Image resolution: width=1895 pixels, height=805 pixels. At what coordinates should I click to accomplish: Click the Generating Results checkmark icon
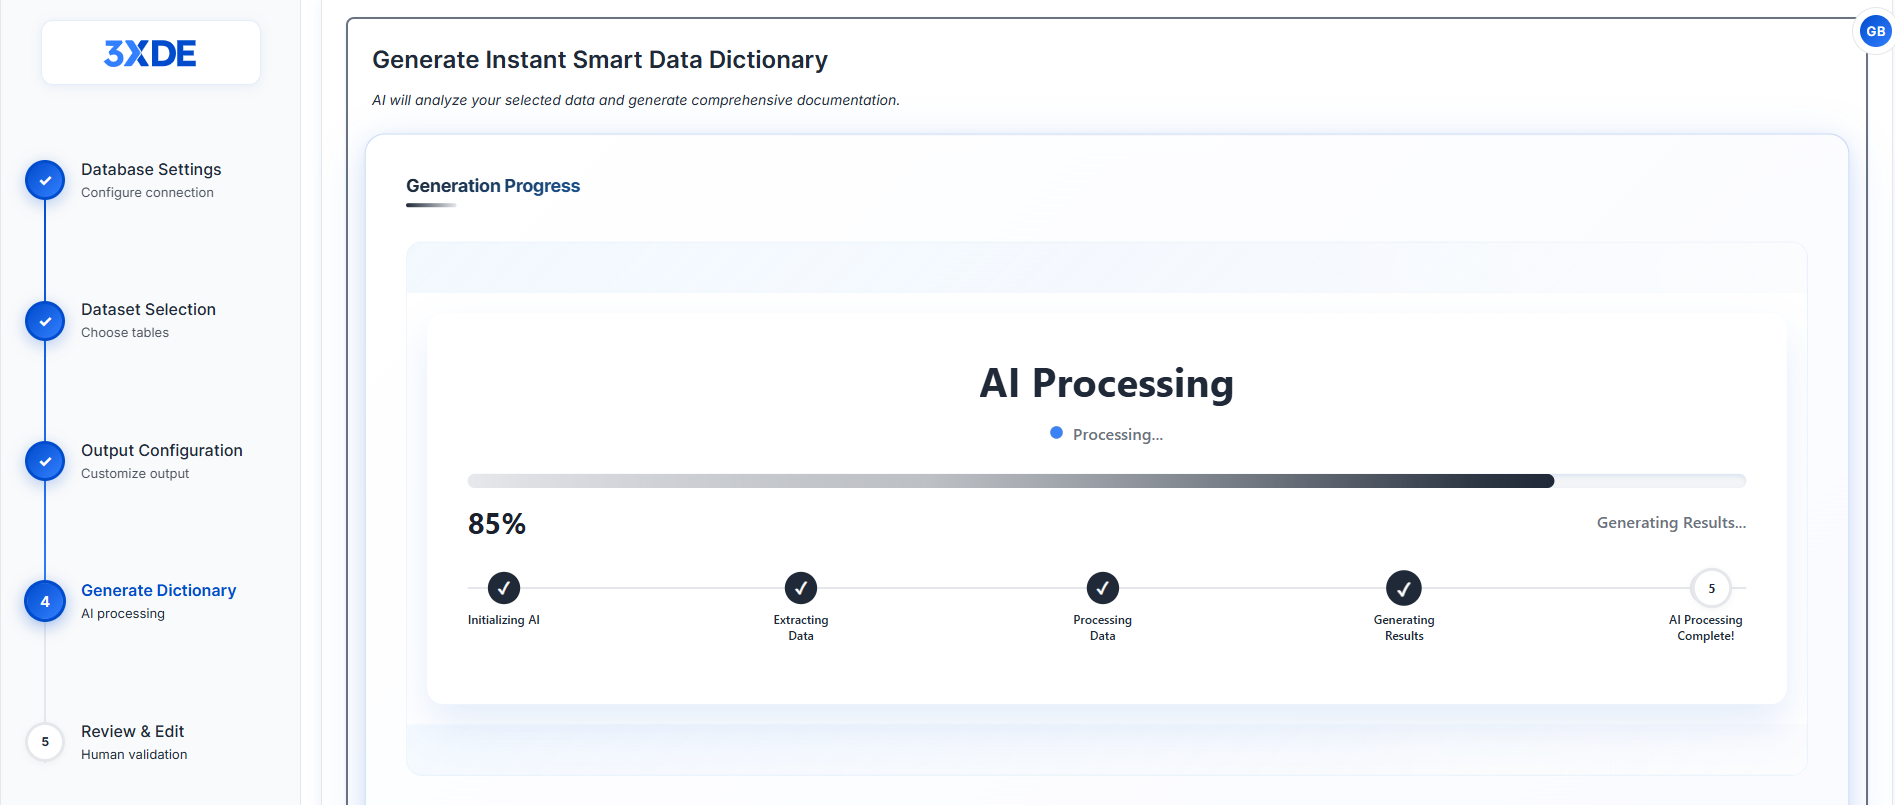(x=1404, y=588)
